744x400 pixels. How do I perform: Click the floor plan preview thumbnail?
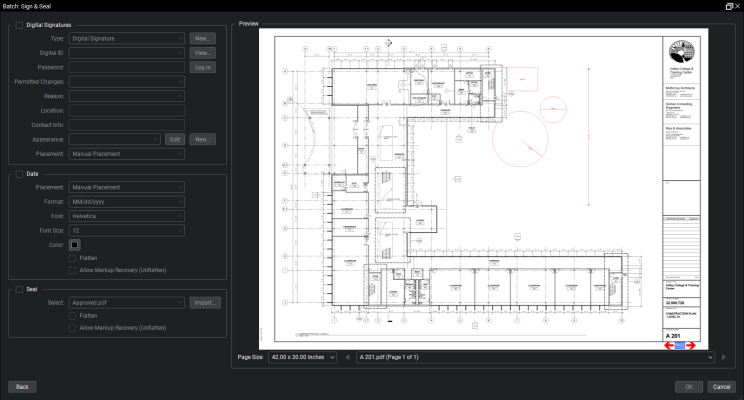pos(484,189)
